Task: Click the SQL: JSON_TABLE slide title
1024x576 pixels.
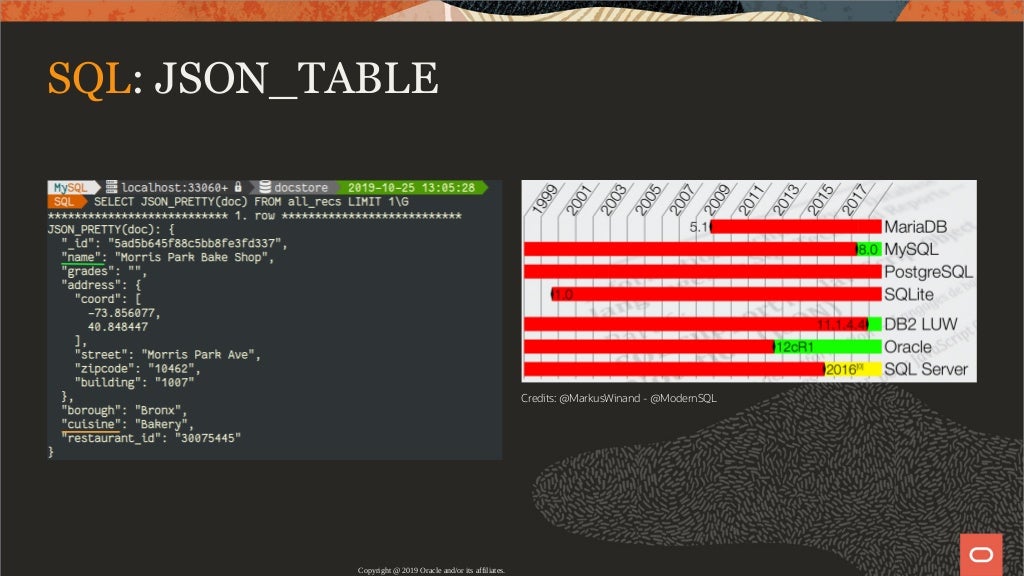Action: (x=243, y=79)
